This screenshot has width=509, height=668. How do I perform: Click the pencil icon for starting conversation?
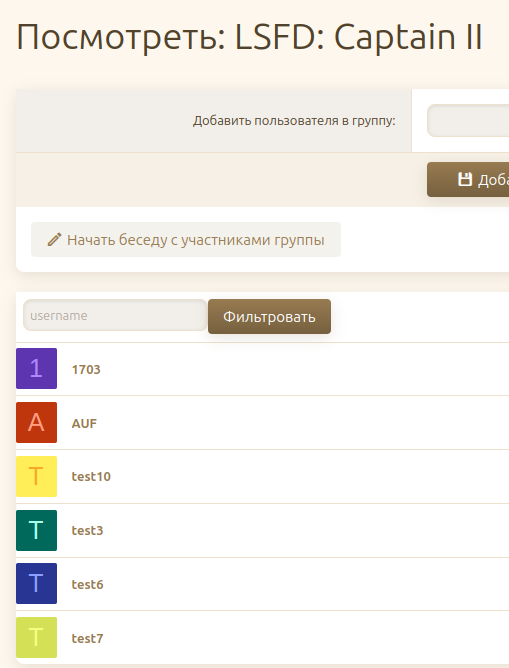(x=54, y=240)
